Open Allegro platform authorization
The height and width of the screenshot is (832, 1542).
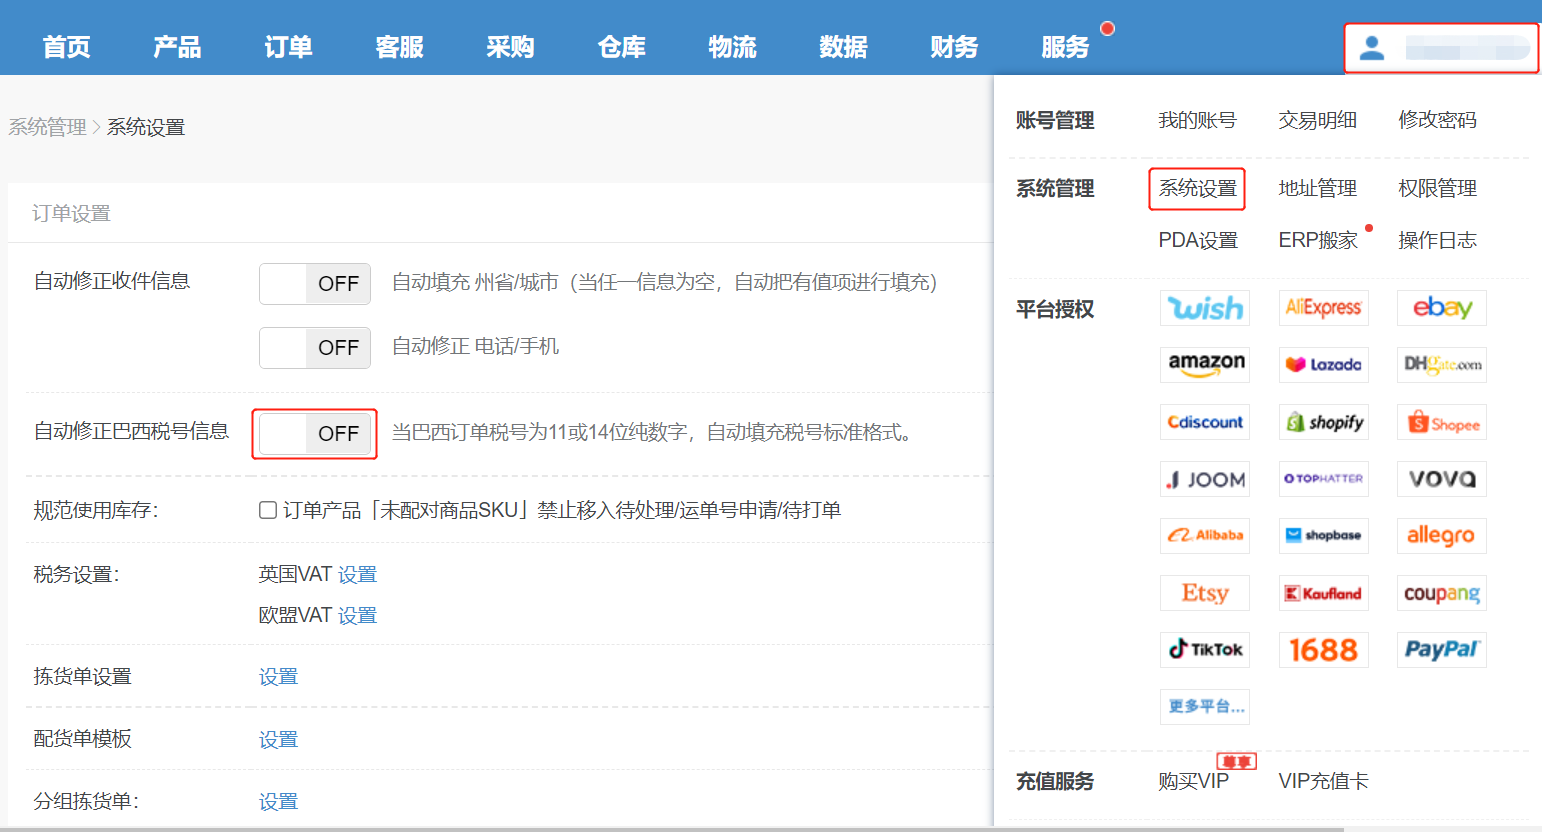[1442, 536]
